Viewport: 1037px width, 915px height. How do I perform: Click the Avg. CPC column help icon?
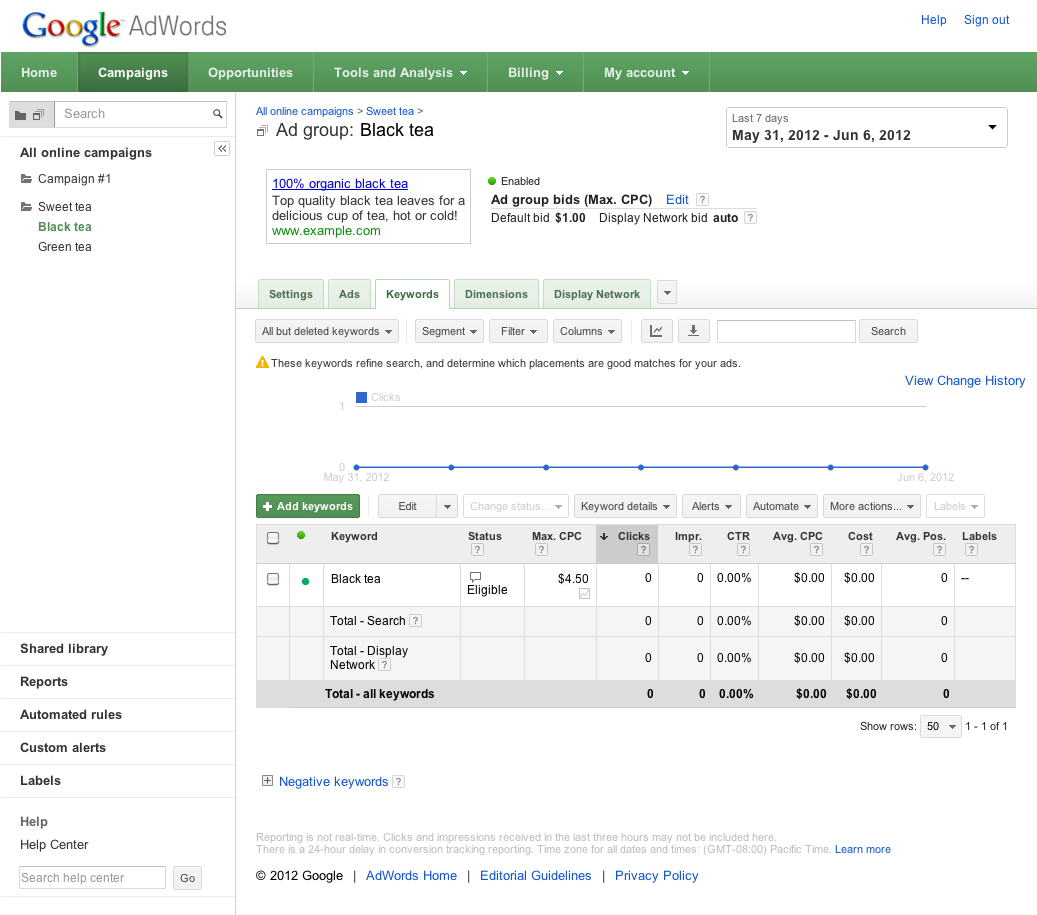tap(816, 550)
